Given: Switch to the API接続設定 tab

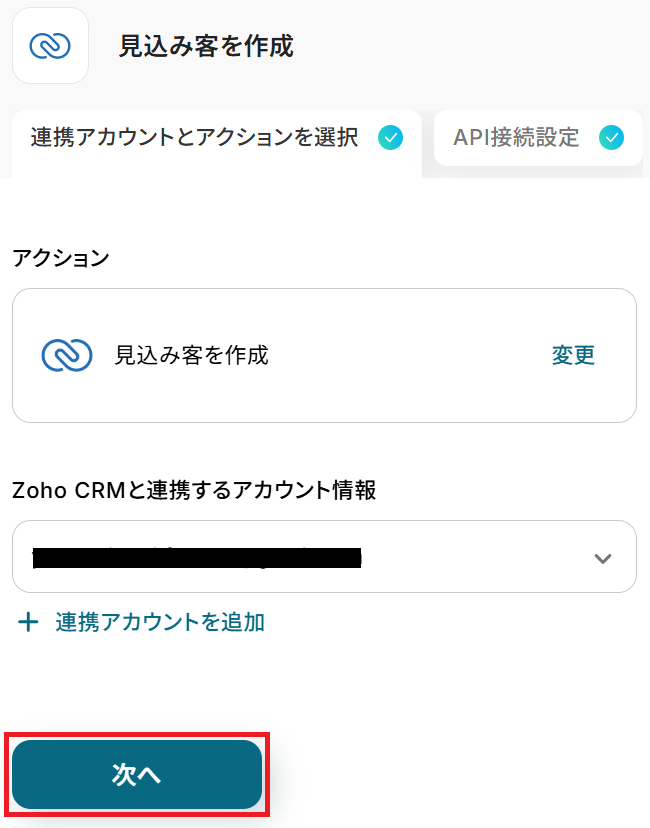Looking at the screenshot, I should coord(516,138).
